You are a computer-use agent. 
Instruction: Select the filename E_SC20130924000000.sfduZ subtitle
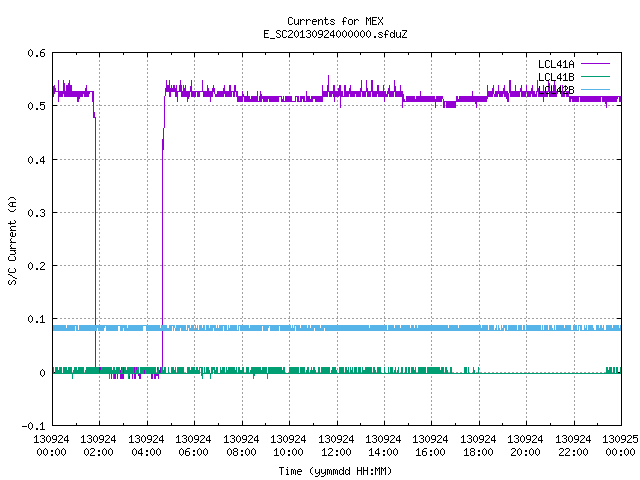click(x=335, y=34)
